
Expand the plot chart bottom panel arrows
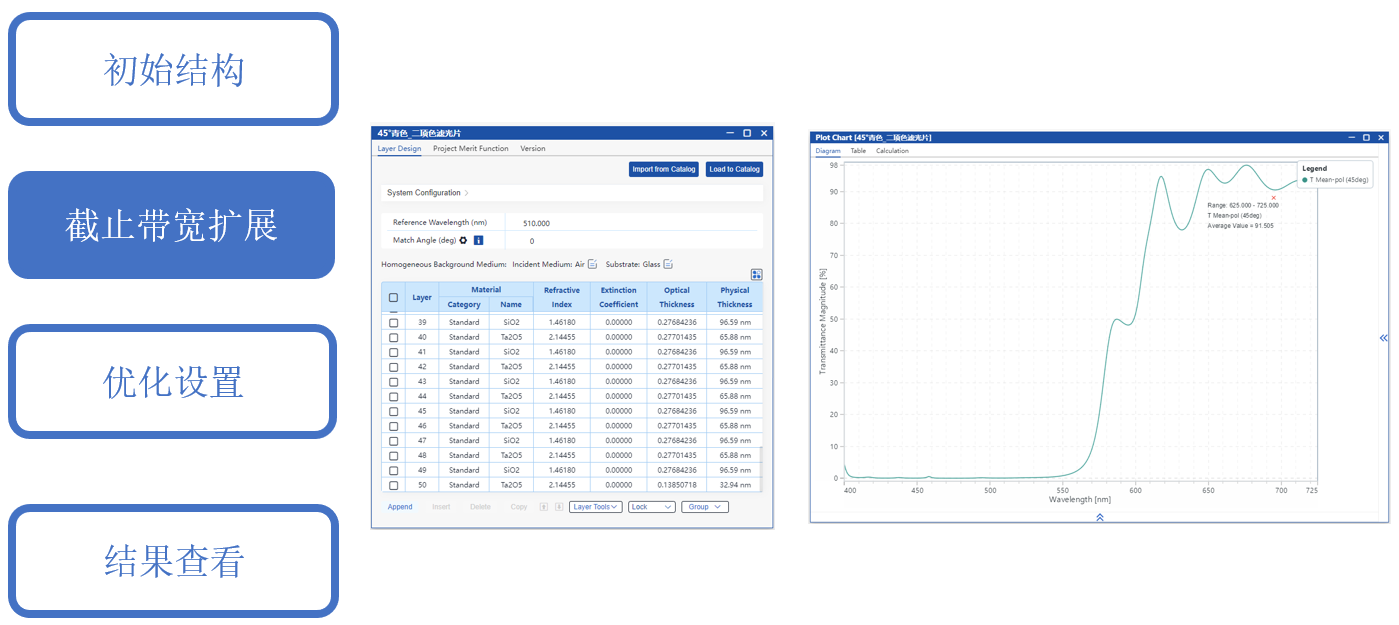point(1099,517)
